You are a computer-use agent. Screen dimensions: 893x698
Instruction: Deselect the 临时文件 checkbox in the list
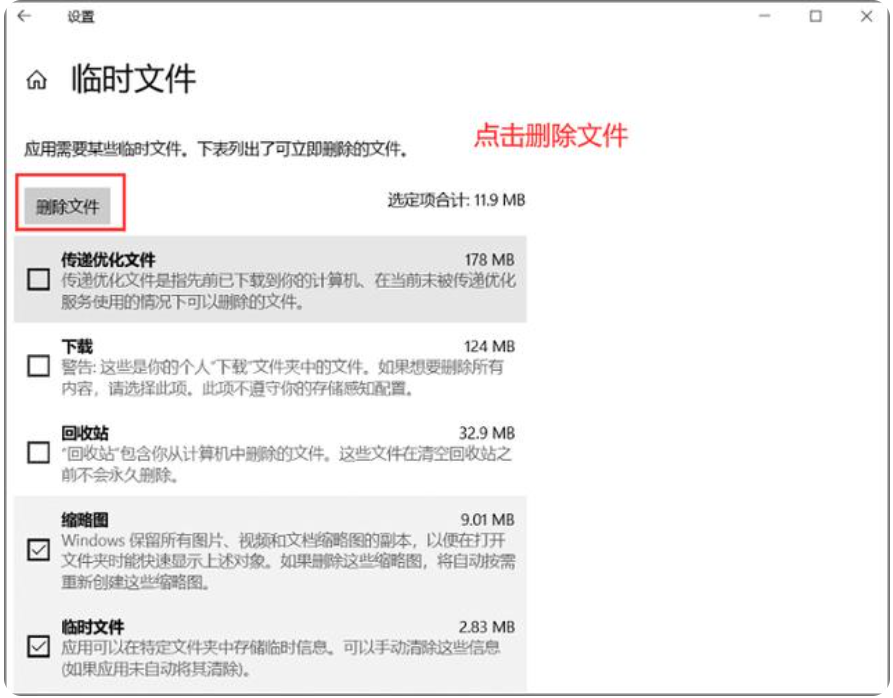click(38, 646)
